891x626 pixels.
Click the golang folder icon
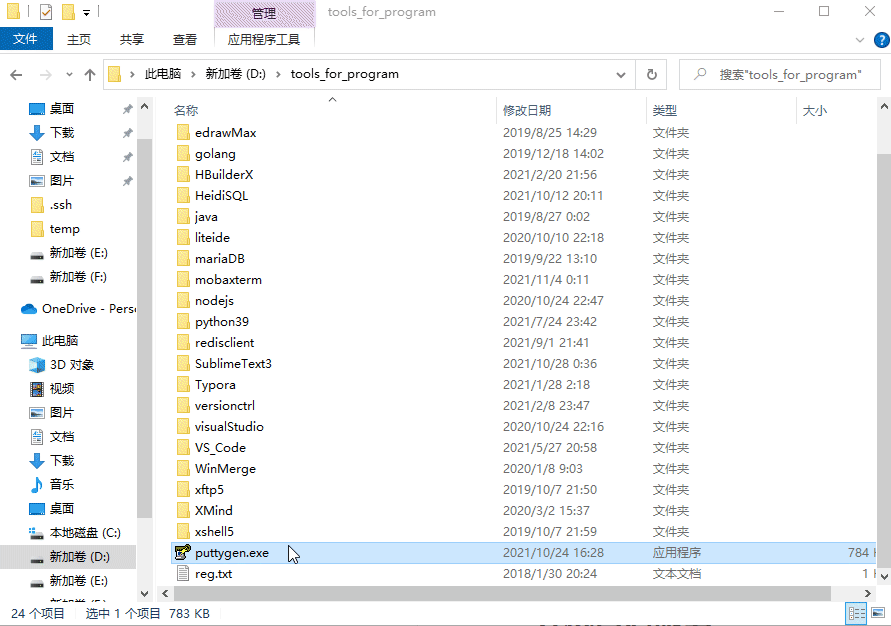point(183,153)
